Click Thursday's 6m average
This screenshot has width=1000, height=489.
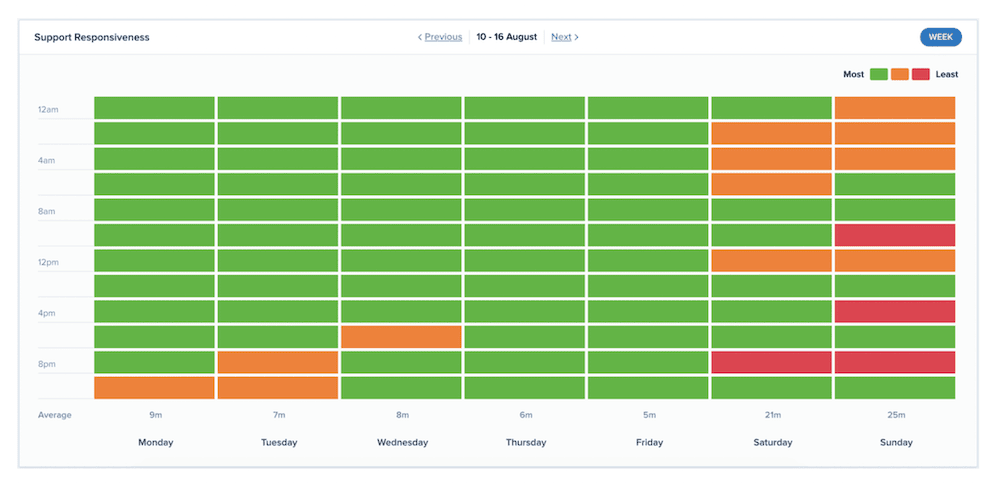526,415
